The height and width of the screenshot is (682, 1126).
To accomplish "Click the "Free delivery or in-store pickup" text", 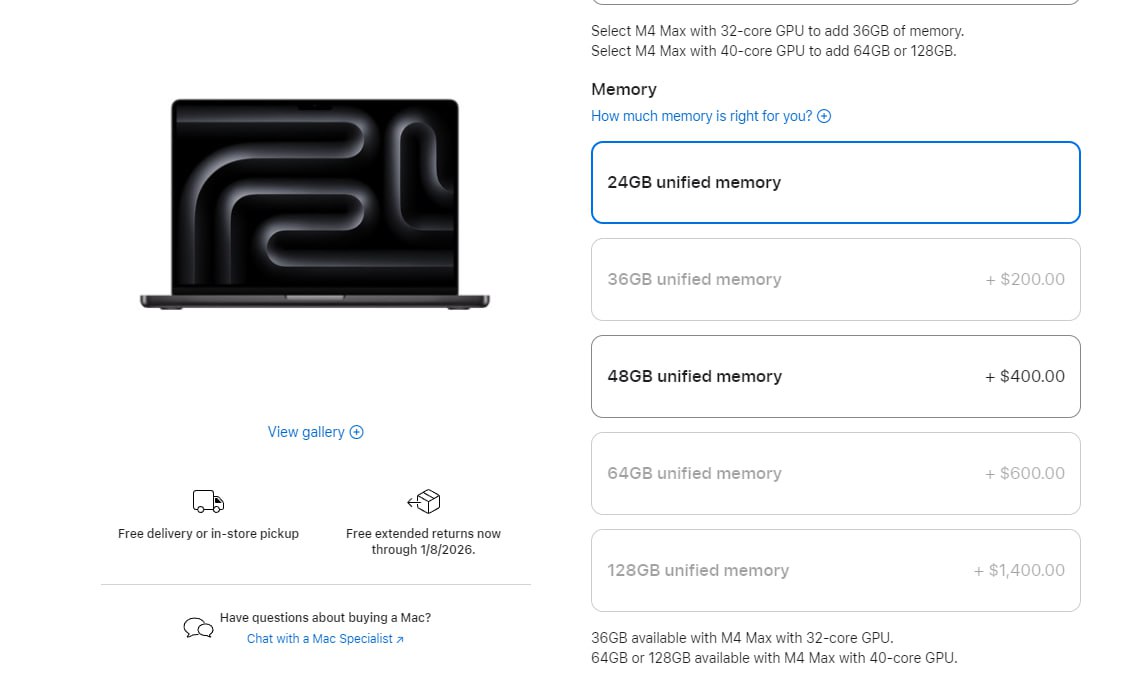I will pos(208,534).
